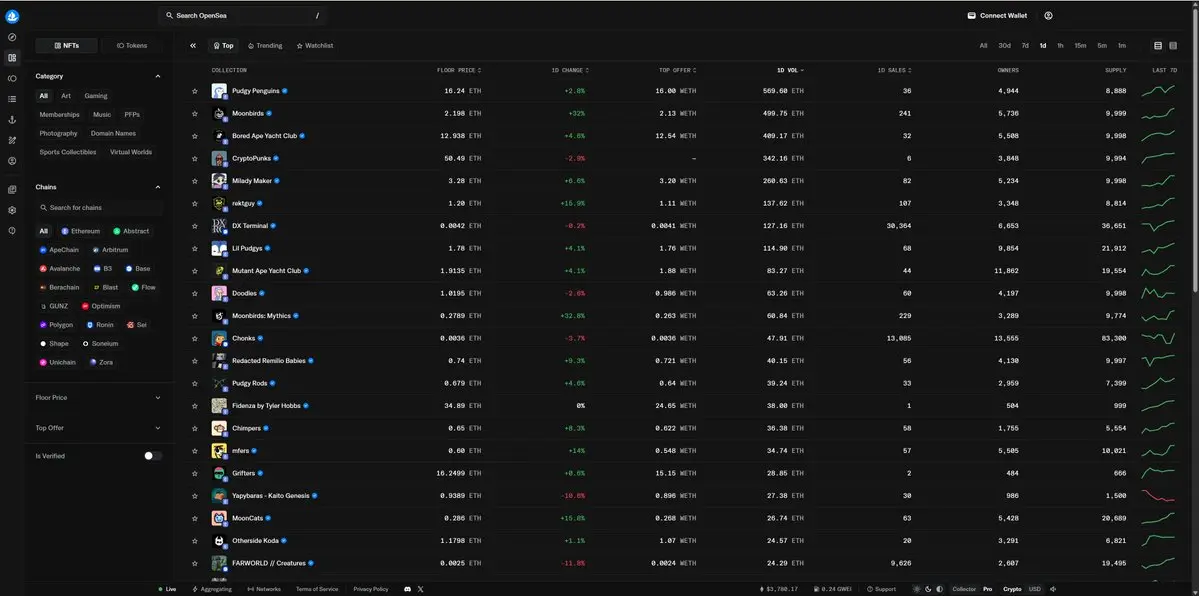The height and width of the screenshot is (596, 1199).
Task: Switch to Pro mode
Action: [988, 589]
